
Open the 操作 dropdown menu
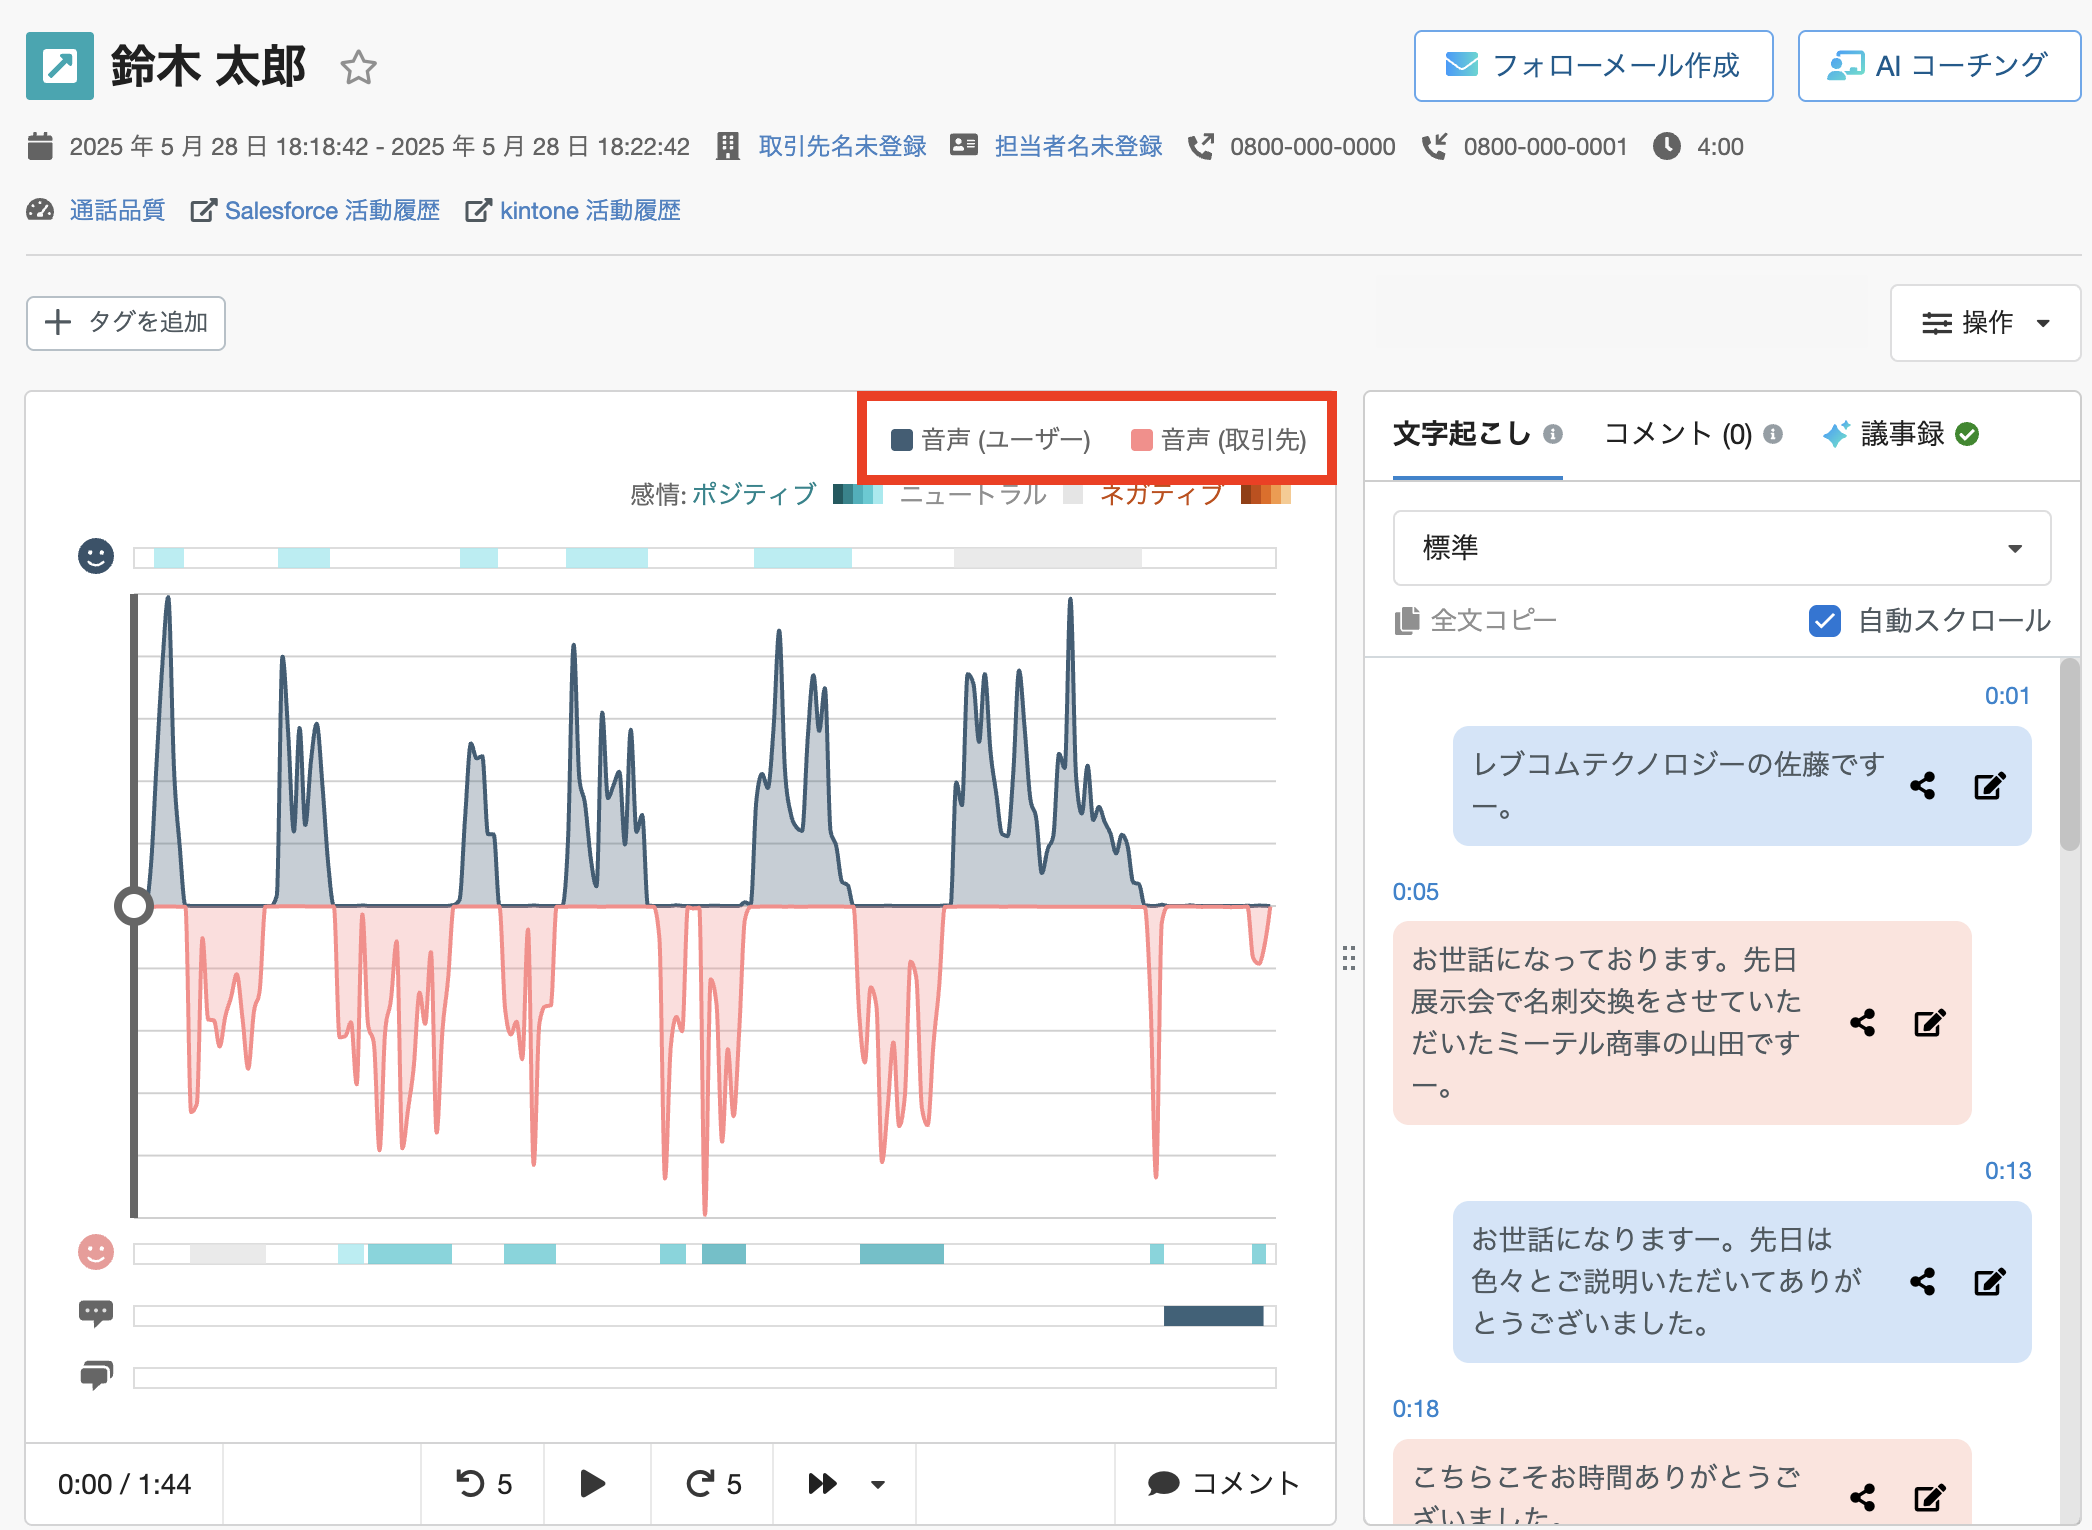pos(1985,323)
